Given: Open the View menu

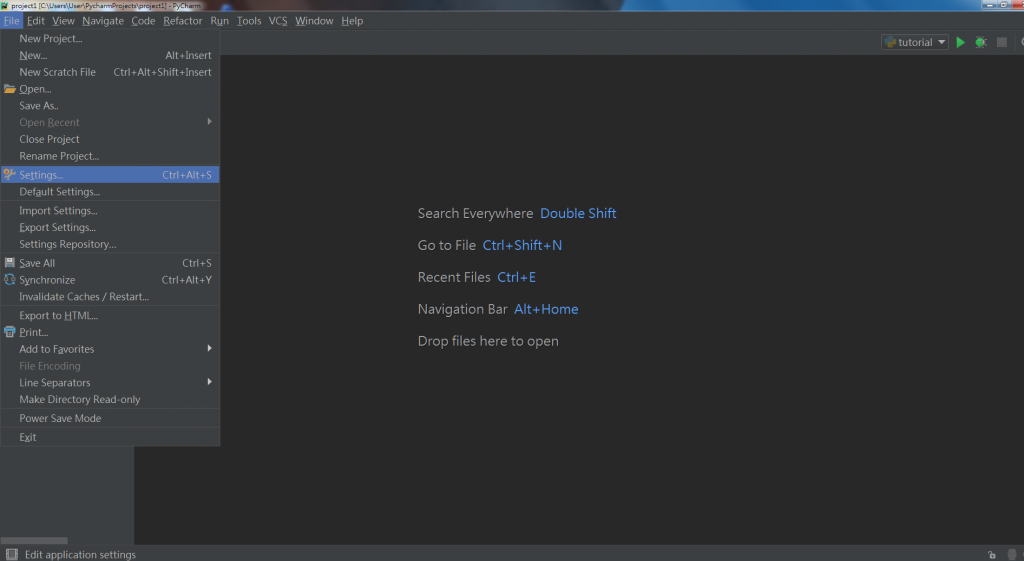Looking at the screenshot, I should coord(63,21).
